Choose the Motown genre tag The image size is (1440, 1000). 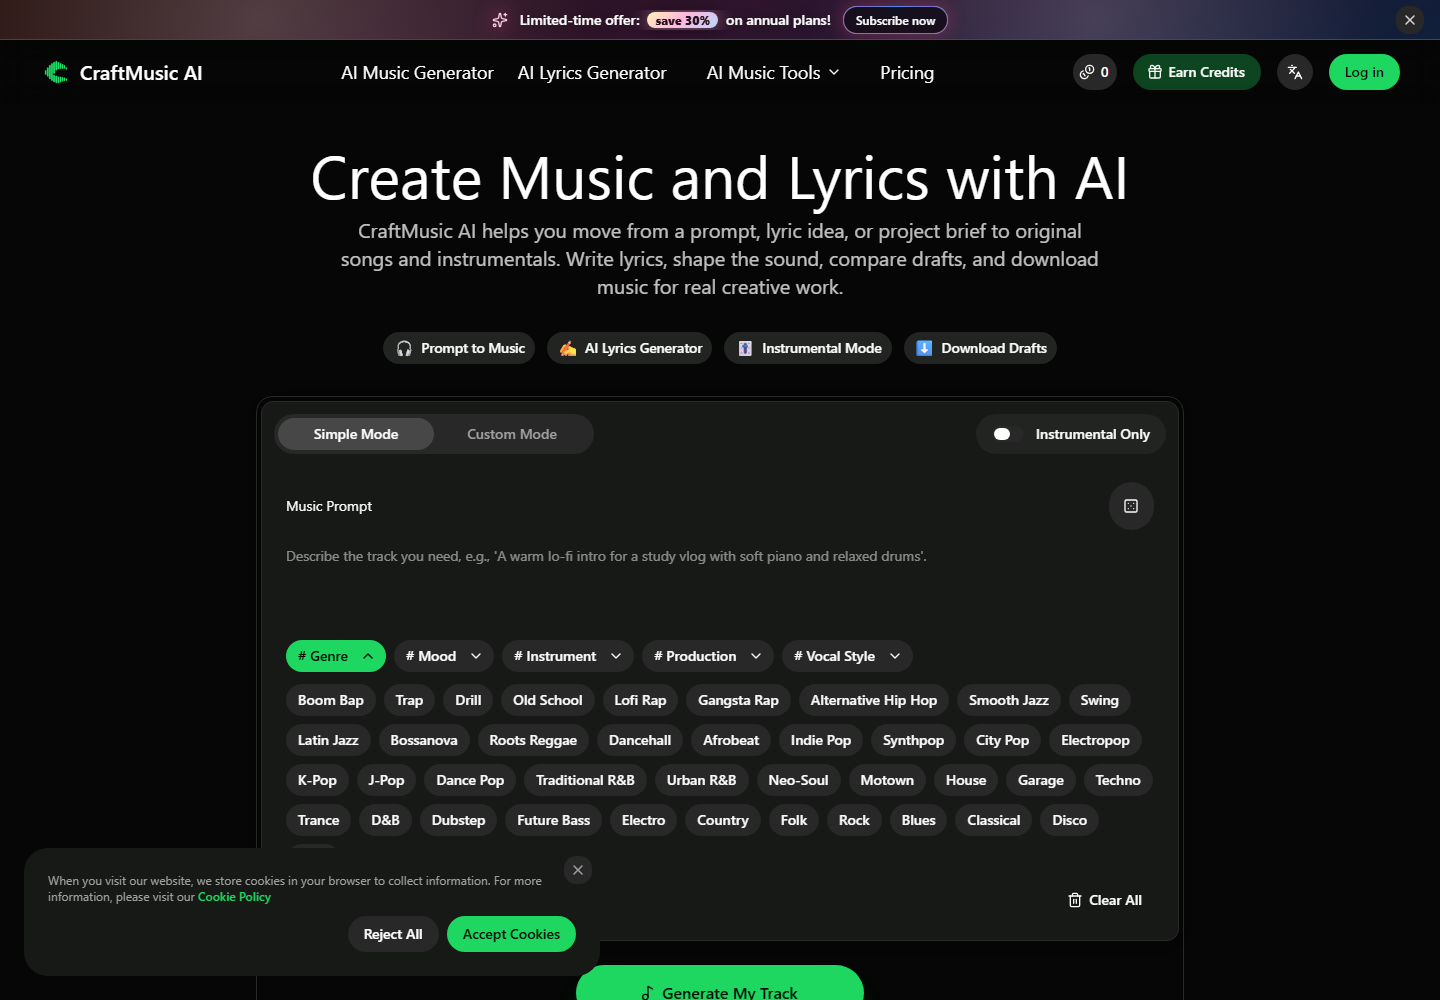(887, 780)
